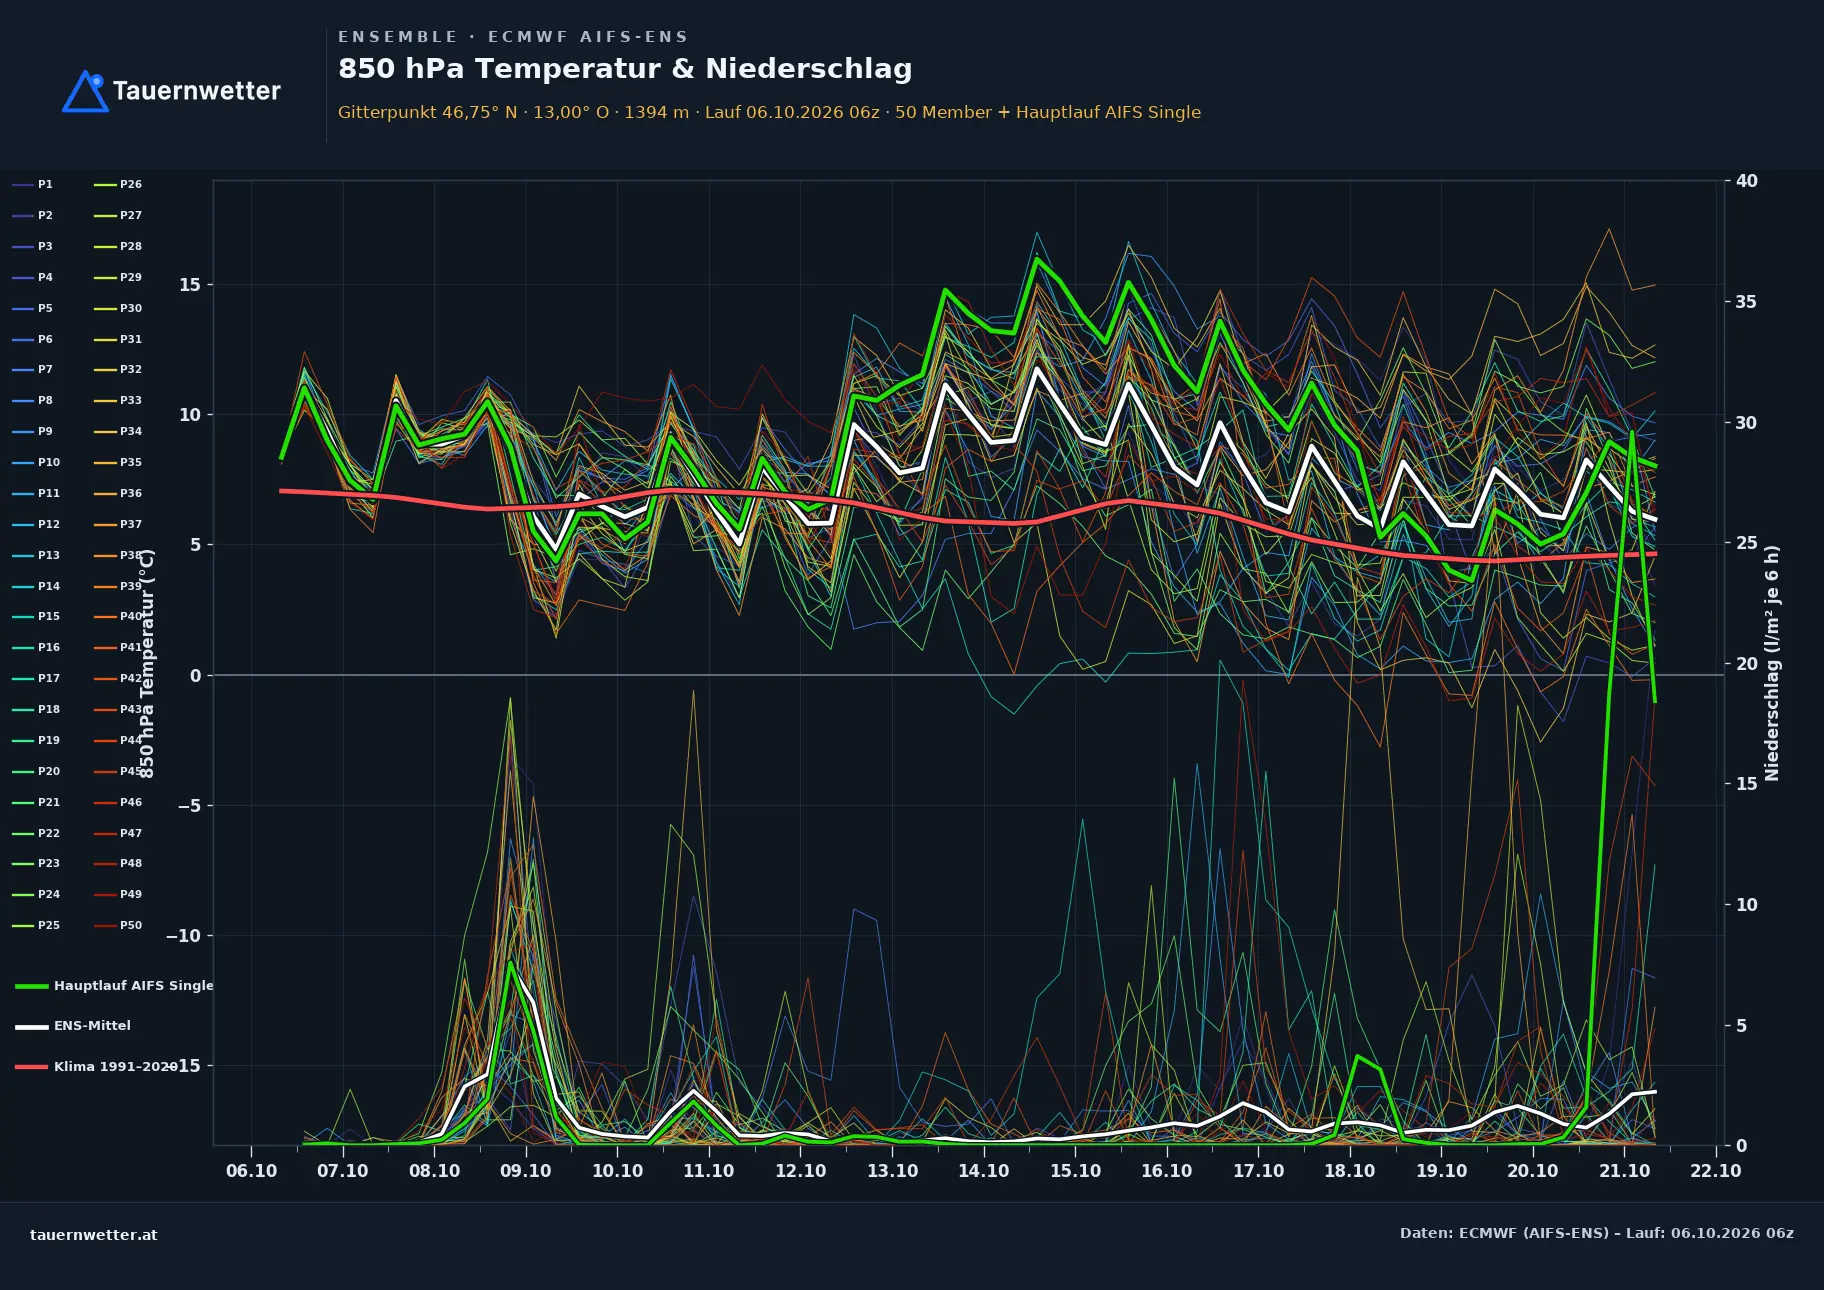Click the 22.10 date tick label
The height and width of the screenshot is (1290, 1824).
(x=1716, y=1170)
